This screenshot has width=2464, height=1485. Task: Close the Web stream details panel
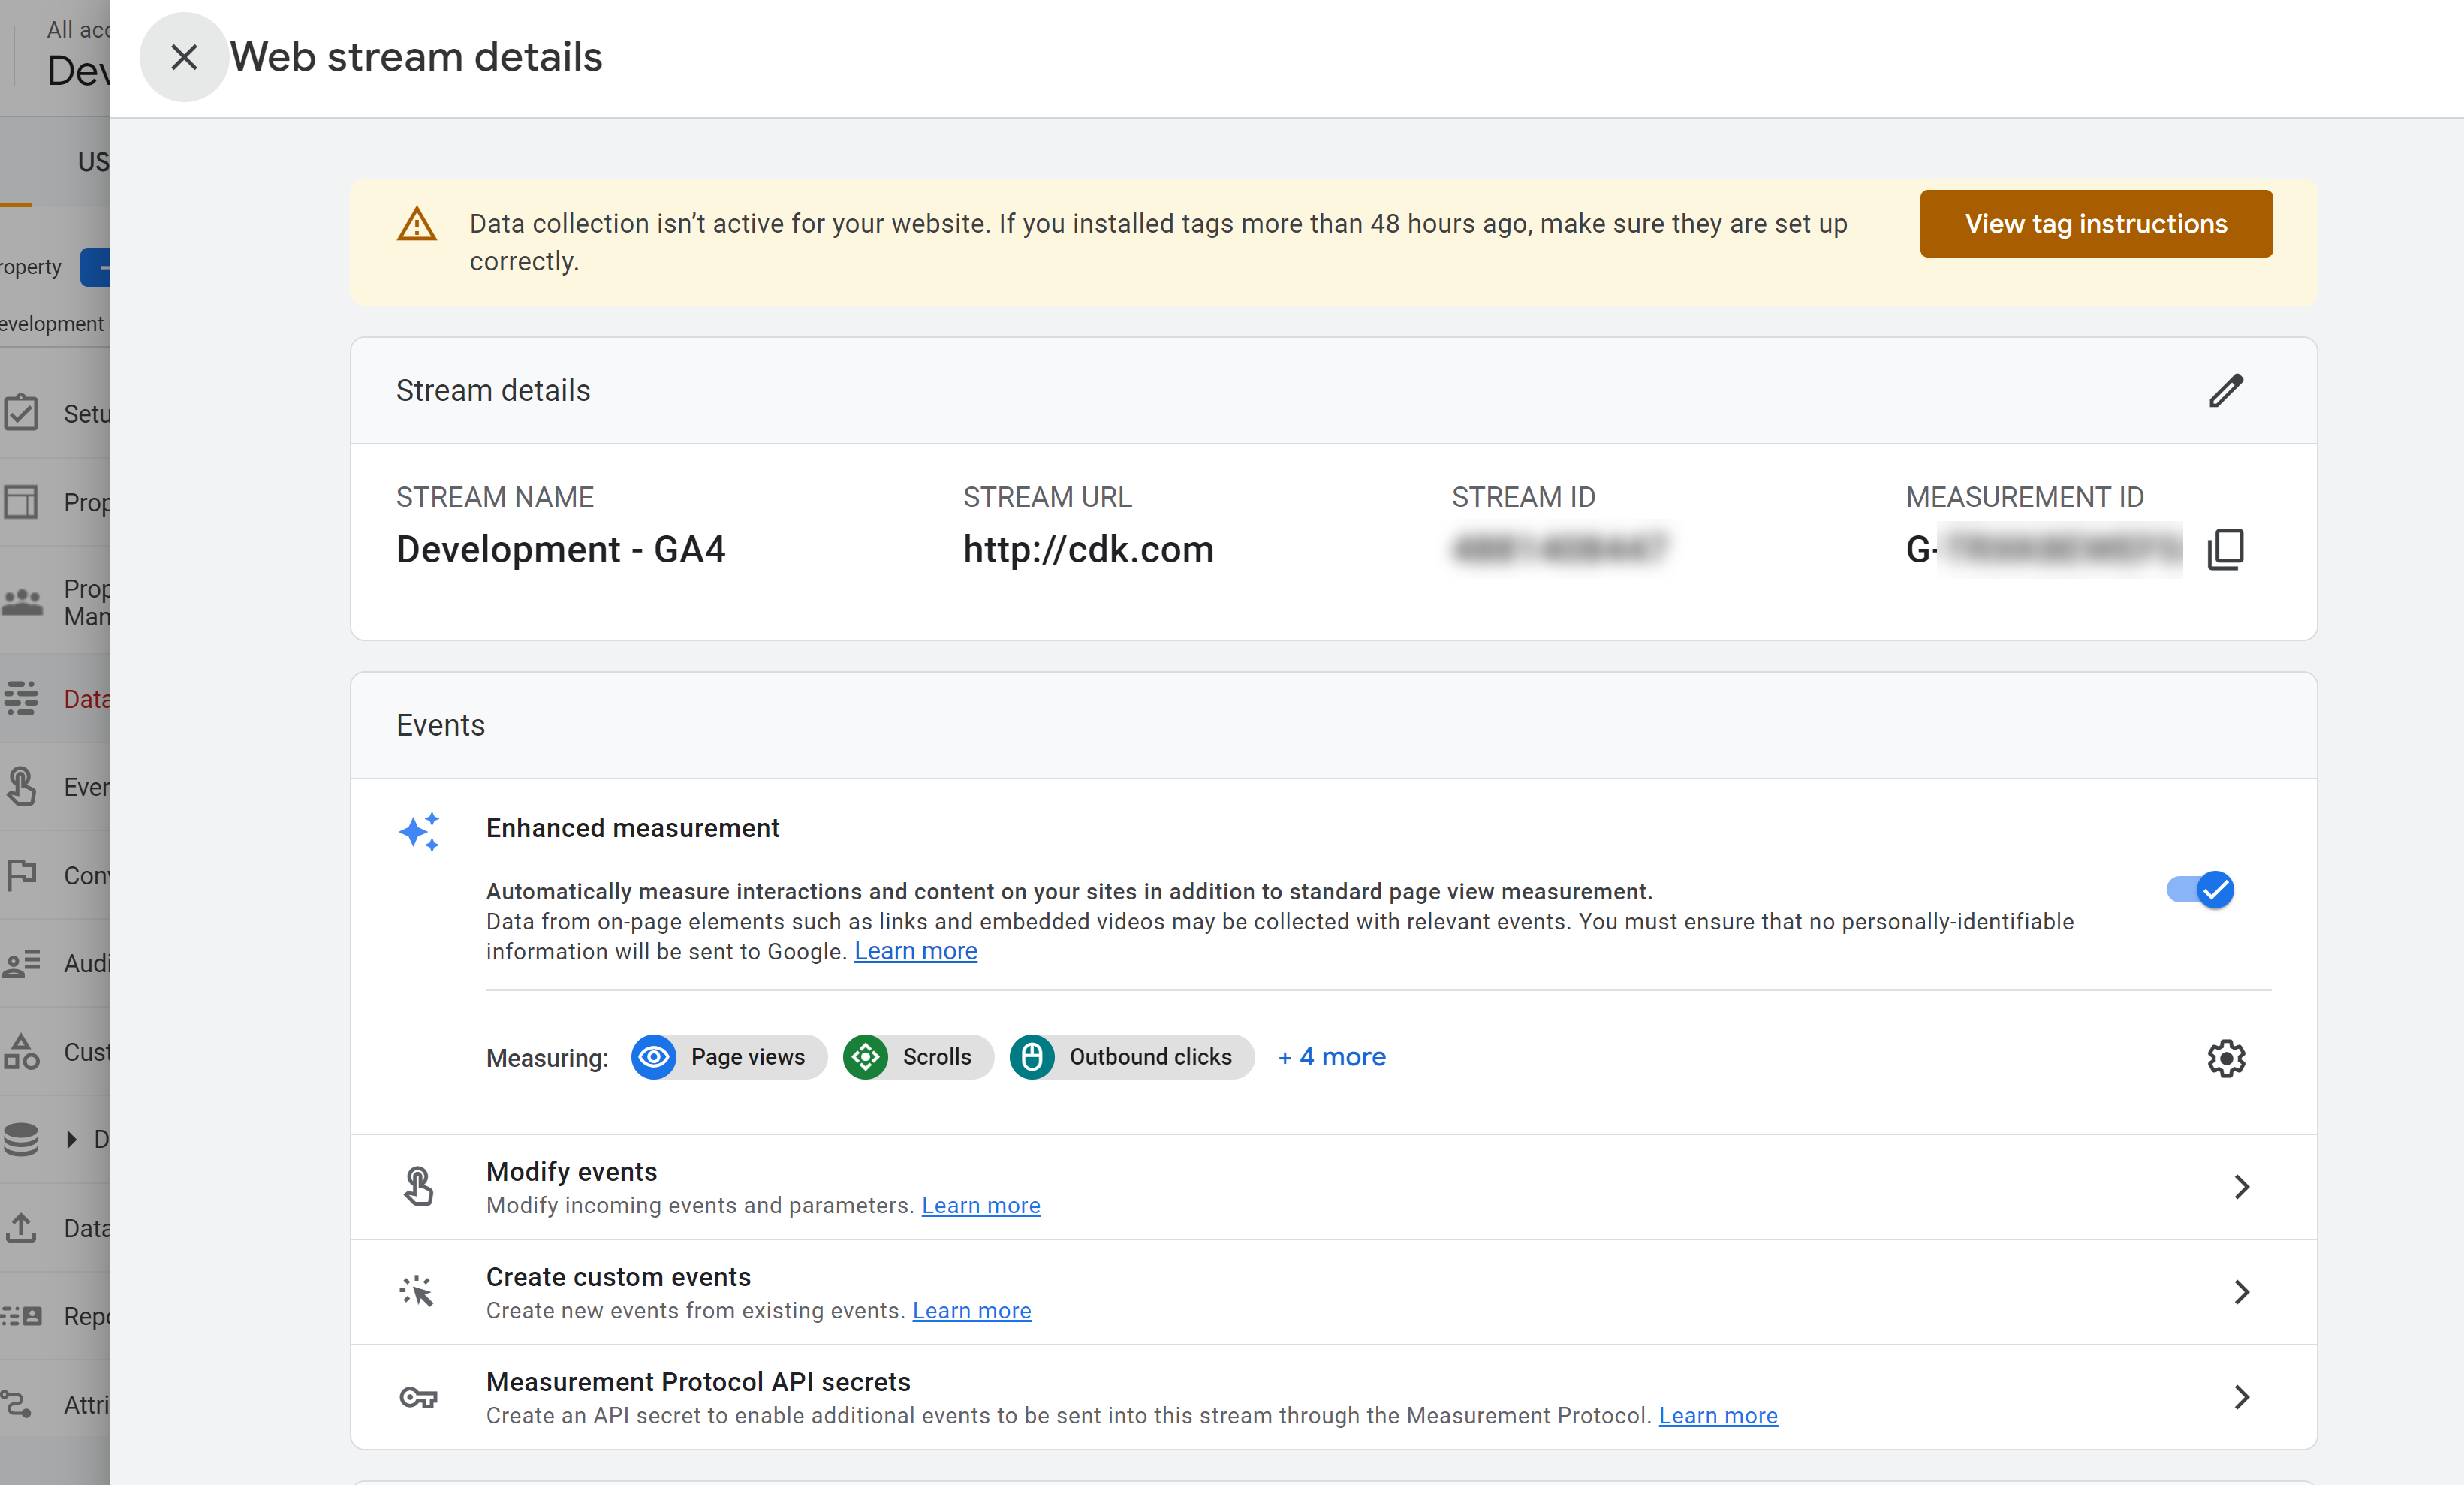pos(184,57)
